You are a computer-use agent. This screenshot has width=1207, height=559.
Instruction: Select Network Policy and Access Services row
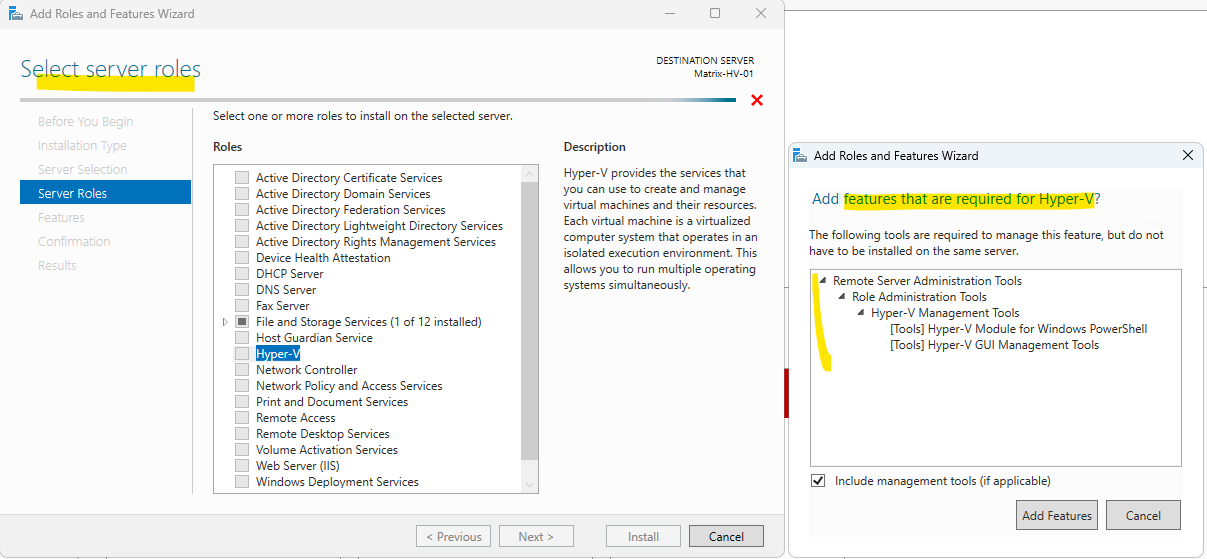(349, 386)
